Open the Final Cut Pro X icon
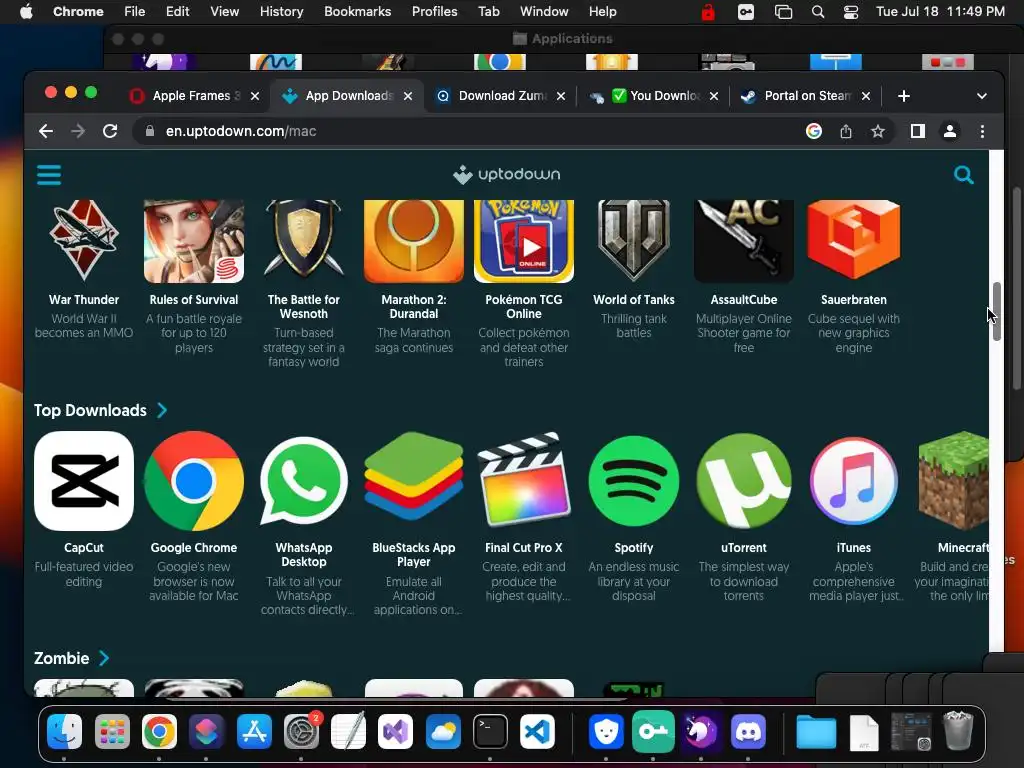 [524, 479]
